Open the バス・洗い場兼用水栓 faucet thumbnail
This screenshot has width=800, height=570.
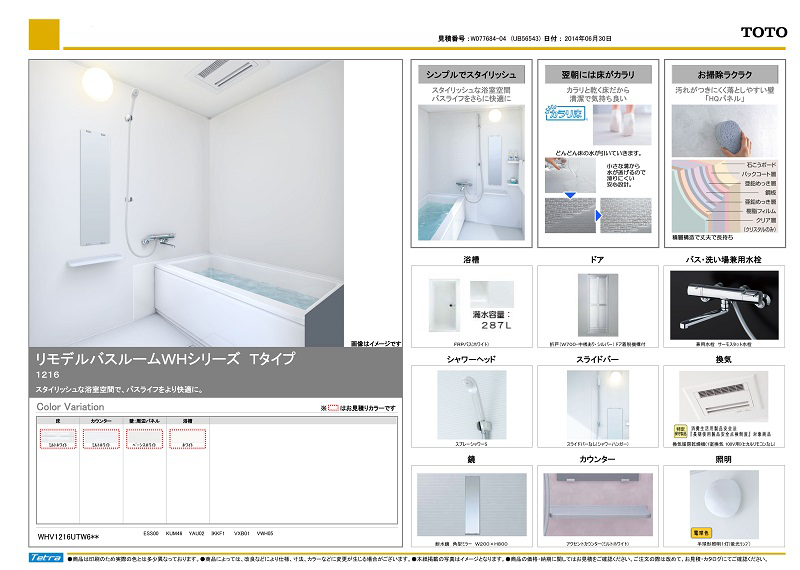point(724,305)
